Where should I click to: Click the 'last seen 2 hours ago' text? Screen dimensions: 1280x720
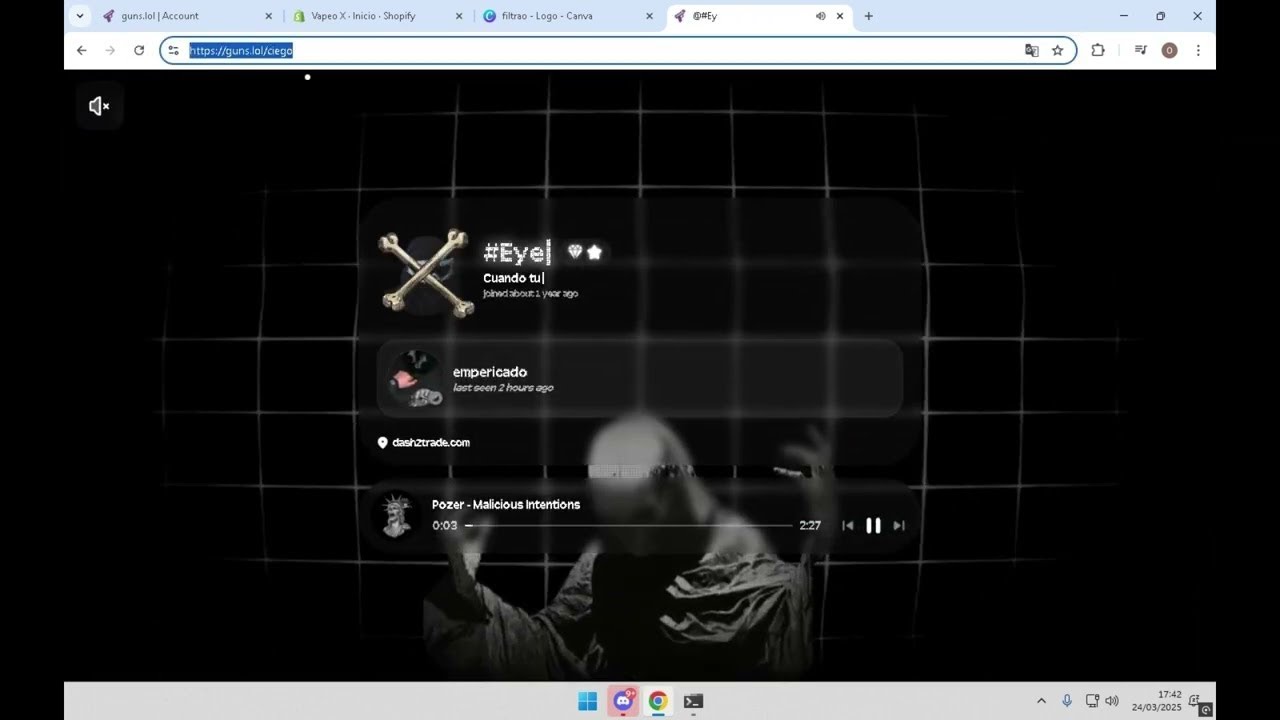[x=503, y=388]
